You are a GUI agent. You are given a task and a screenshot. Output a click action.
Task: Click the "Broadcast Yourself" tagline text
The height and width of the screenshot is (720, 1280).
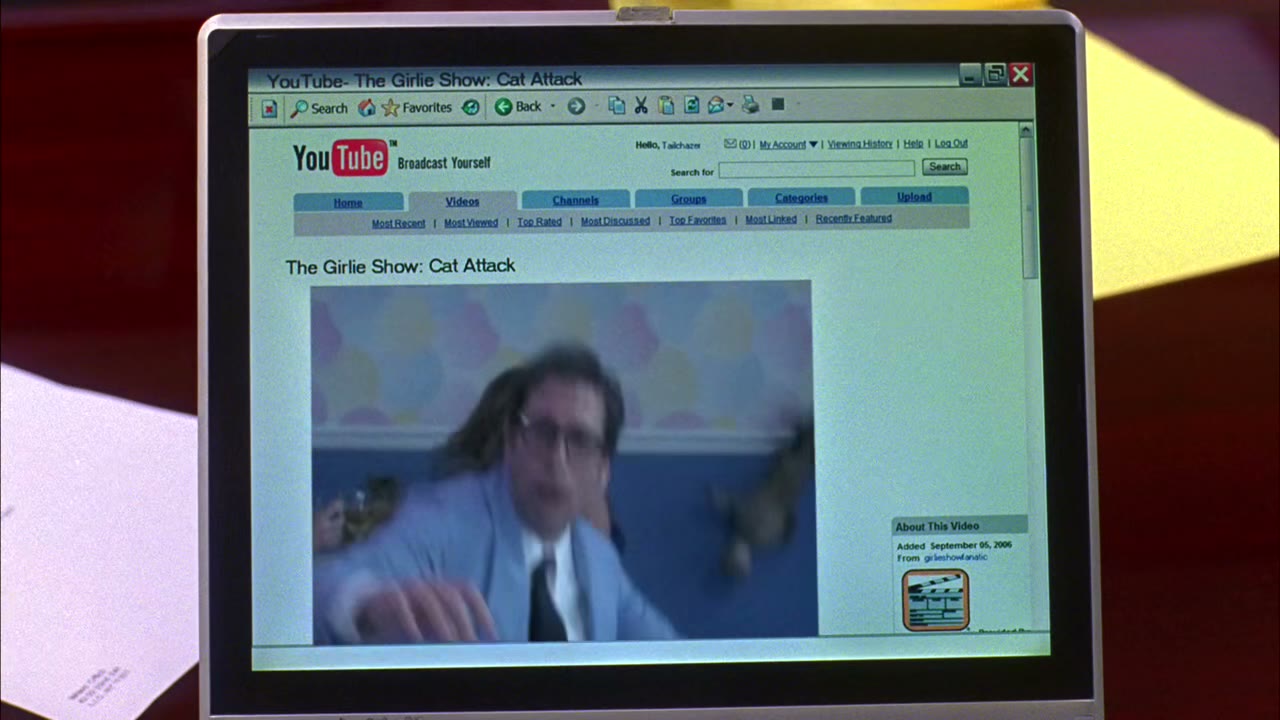(444, 163)
